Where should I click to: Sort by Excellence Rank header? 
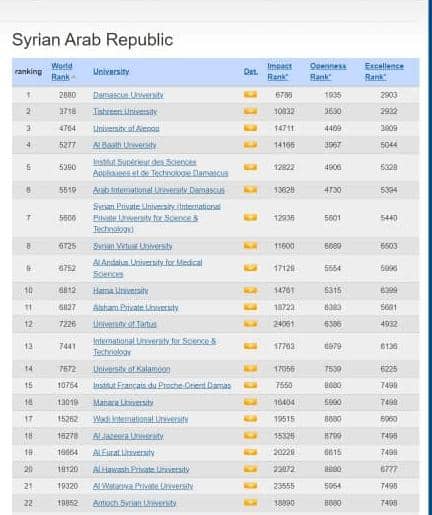pos(384,71)
